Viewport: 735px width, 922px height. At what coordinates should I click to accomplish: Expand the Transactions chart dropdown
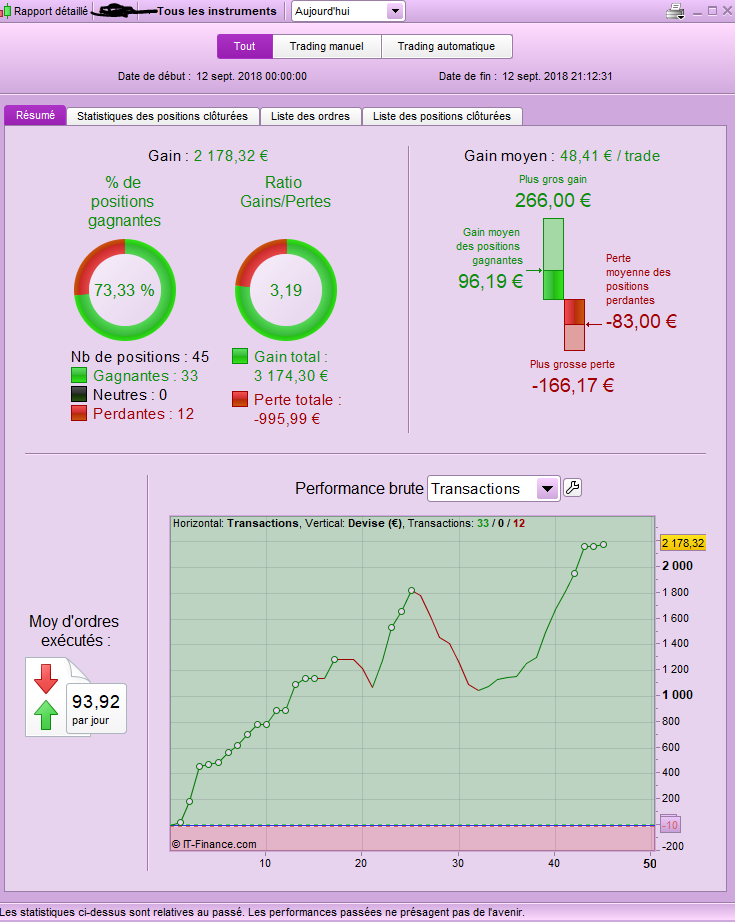[x=493, y=489]
